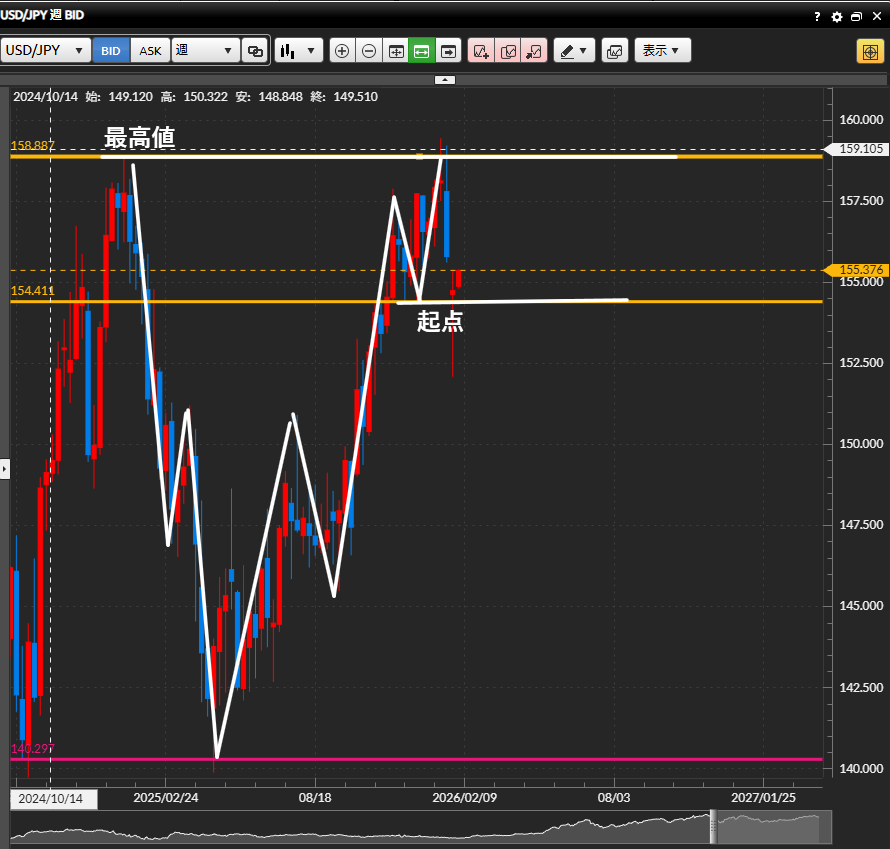The height and width of the screenshot is (849, 890).
Task: Click the add technical indicator icon
Action: pyautogui.click(x=481, y=51)
